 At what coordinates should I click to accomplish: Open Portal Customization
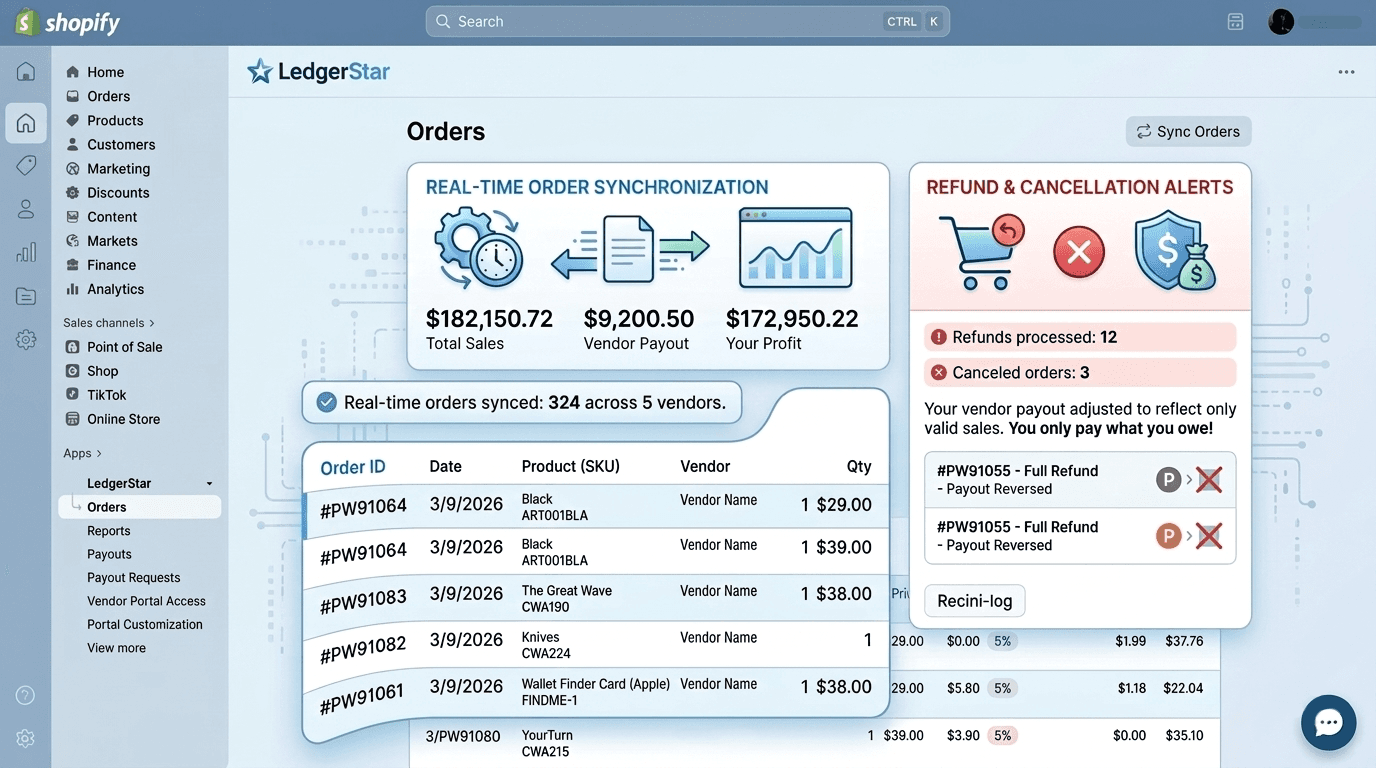coord(145,624)
